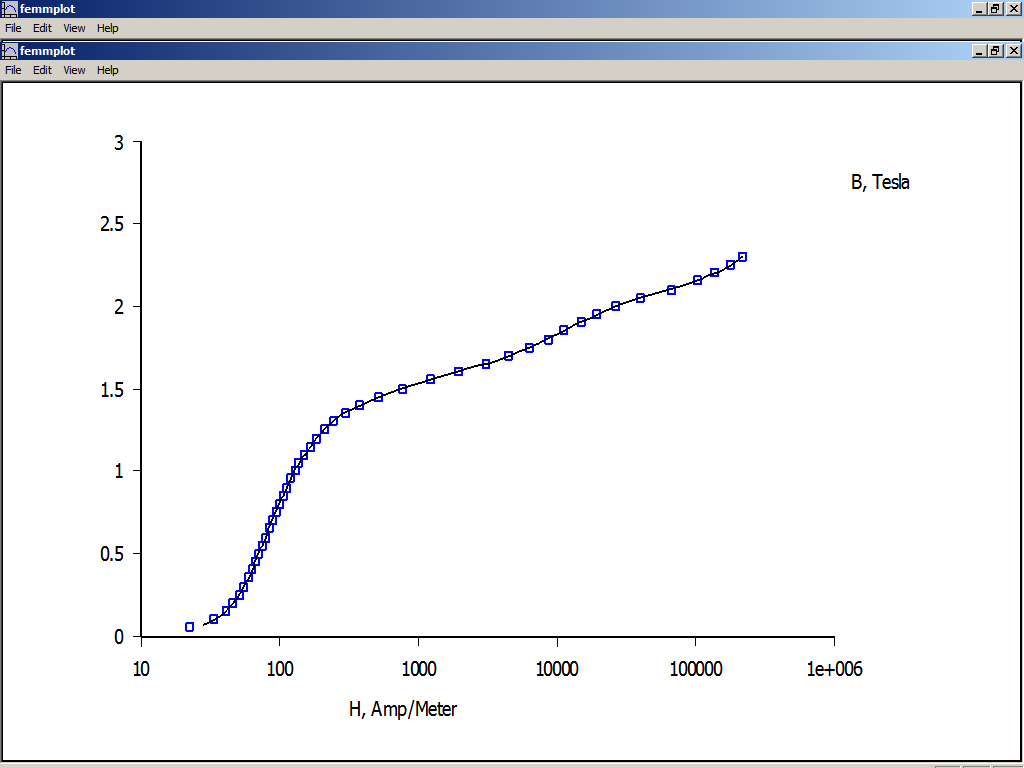Click the 1.5 y-axis tick label
The width and height of the screenshot is (1024, 768).
pyautogui.click(x=111, y=389)
